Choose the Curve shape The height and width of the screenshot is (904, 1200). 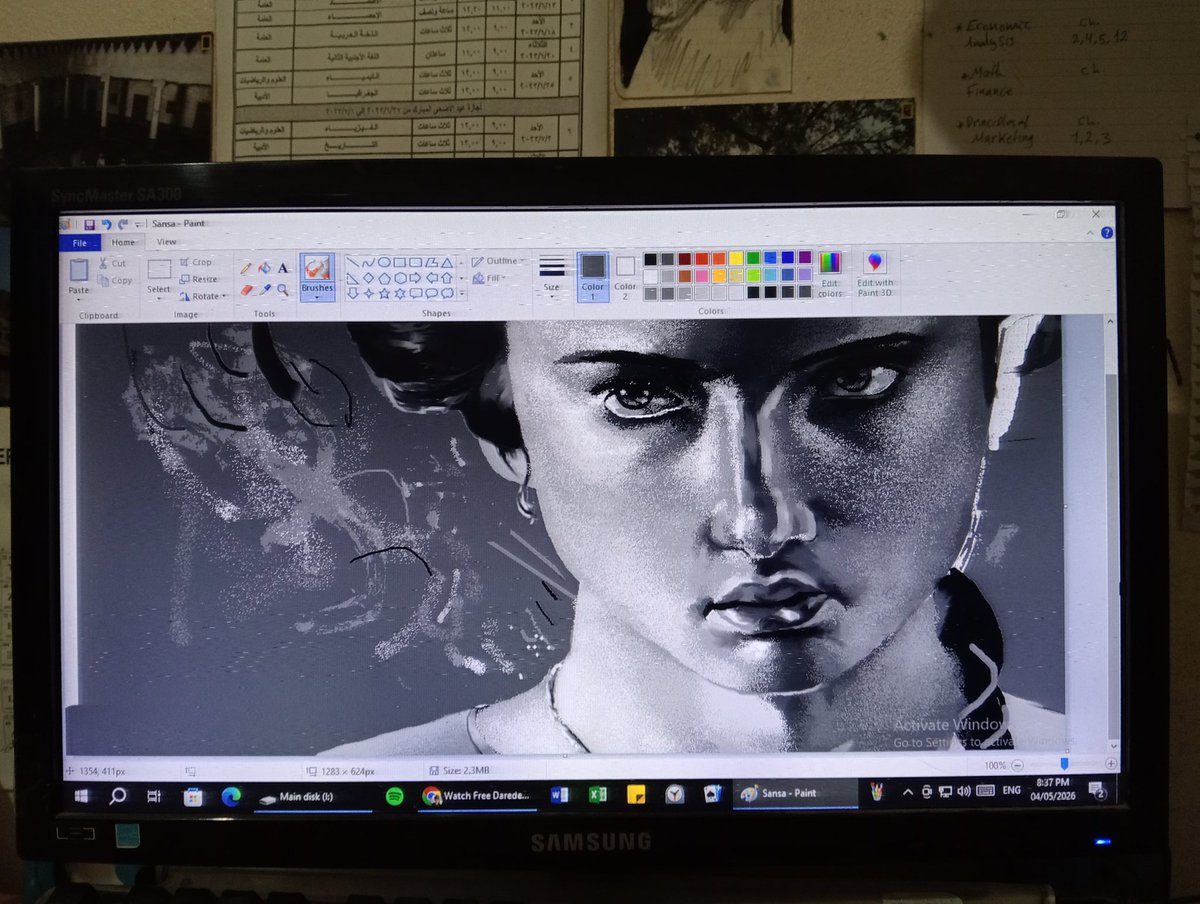click(368, 262)
